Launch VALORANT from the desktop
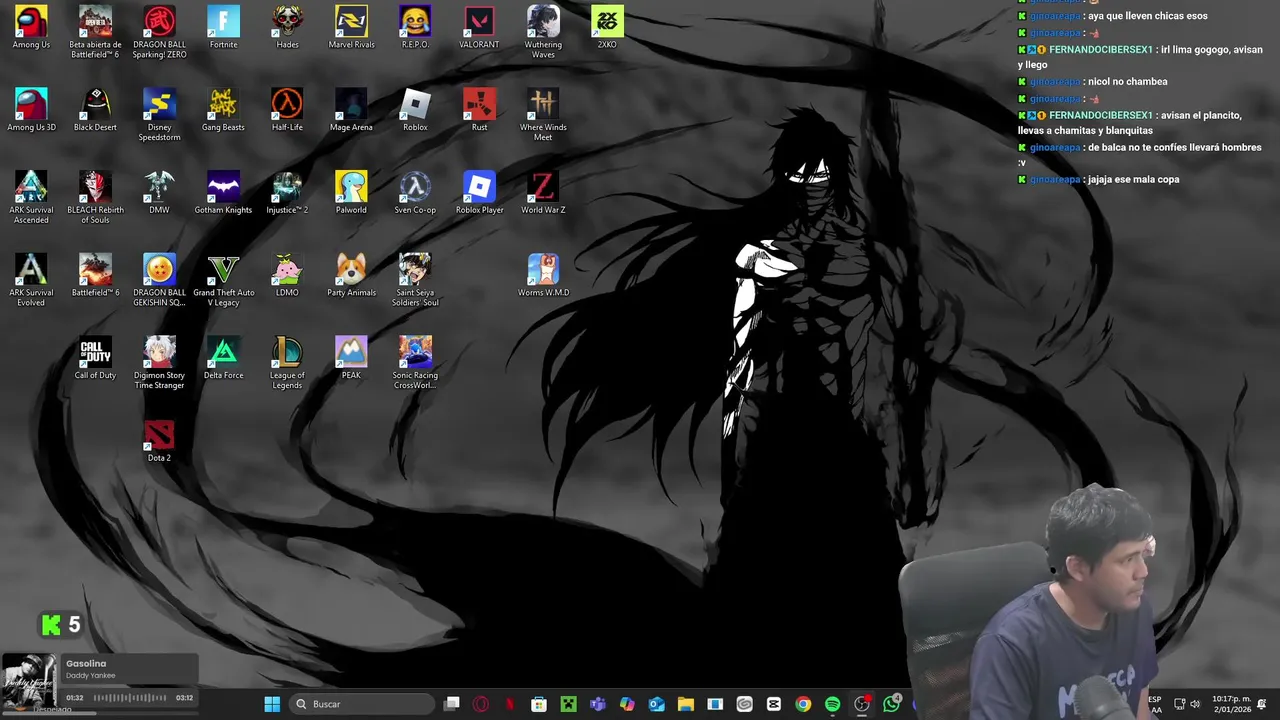1280x720 pixels. pyautogui.click(x=479, y=28)
